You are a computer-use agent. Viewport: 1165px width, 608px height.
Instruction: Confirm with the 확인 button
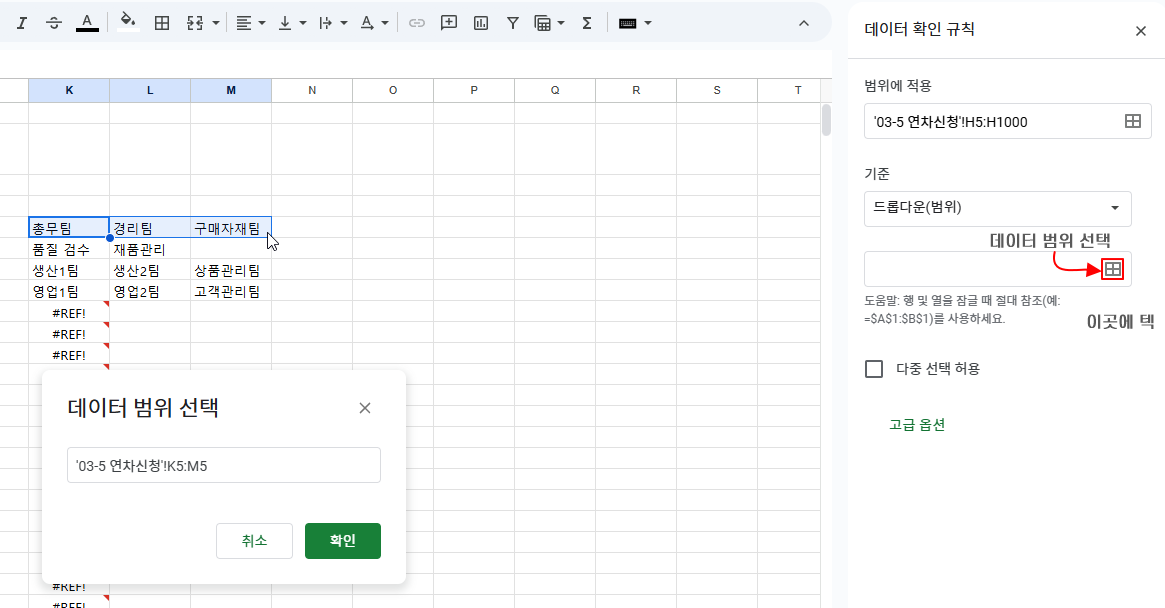click(x=343, y=541)
